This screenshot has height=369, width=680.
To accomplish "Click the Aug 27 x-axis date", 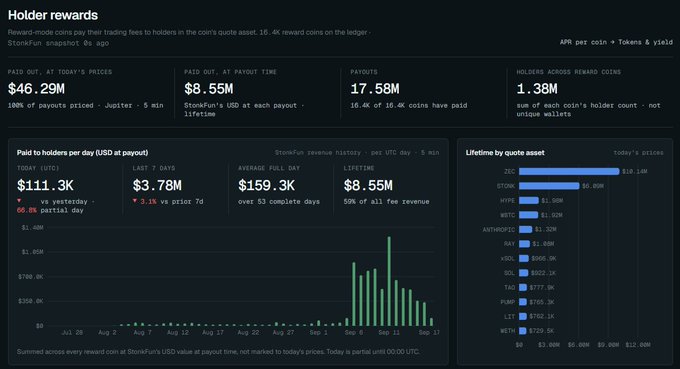I will [283, 333].
